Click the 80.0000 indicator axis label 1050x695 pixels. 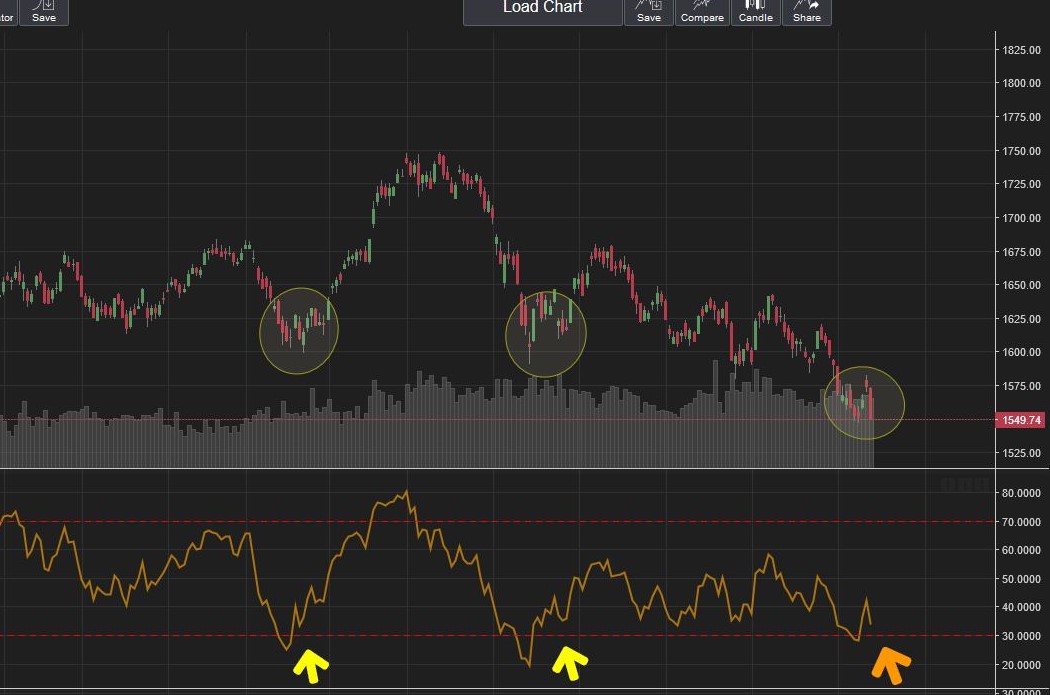tap(1021, 493)
